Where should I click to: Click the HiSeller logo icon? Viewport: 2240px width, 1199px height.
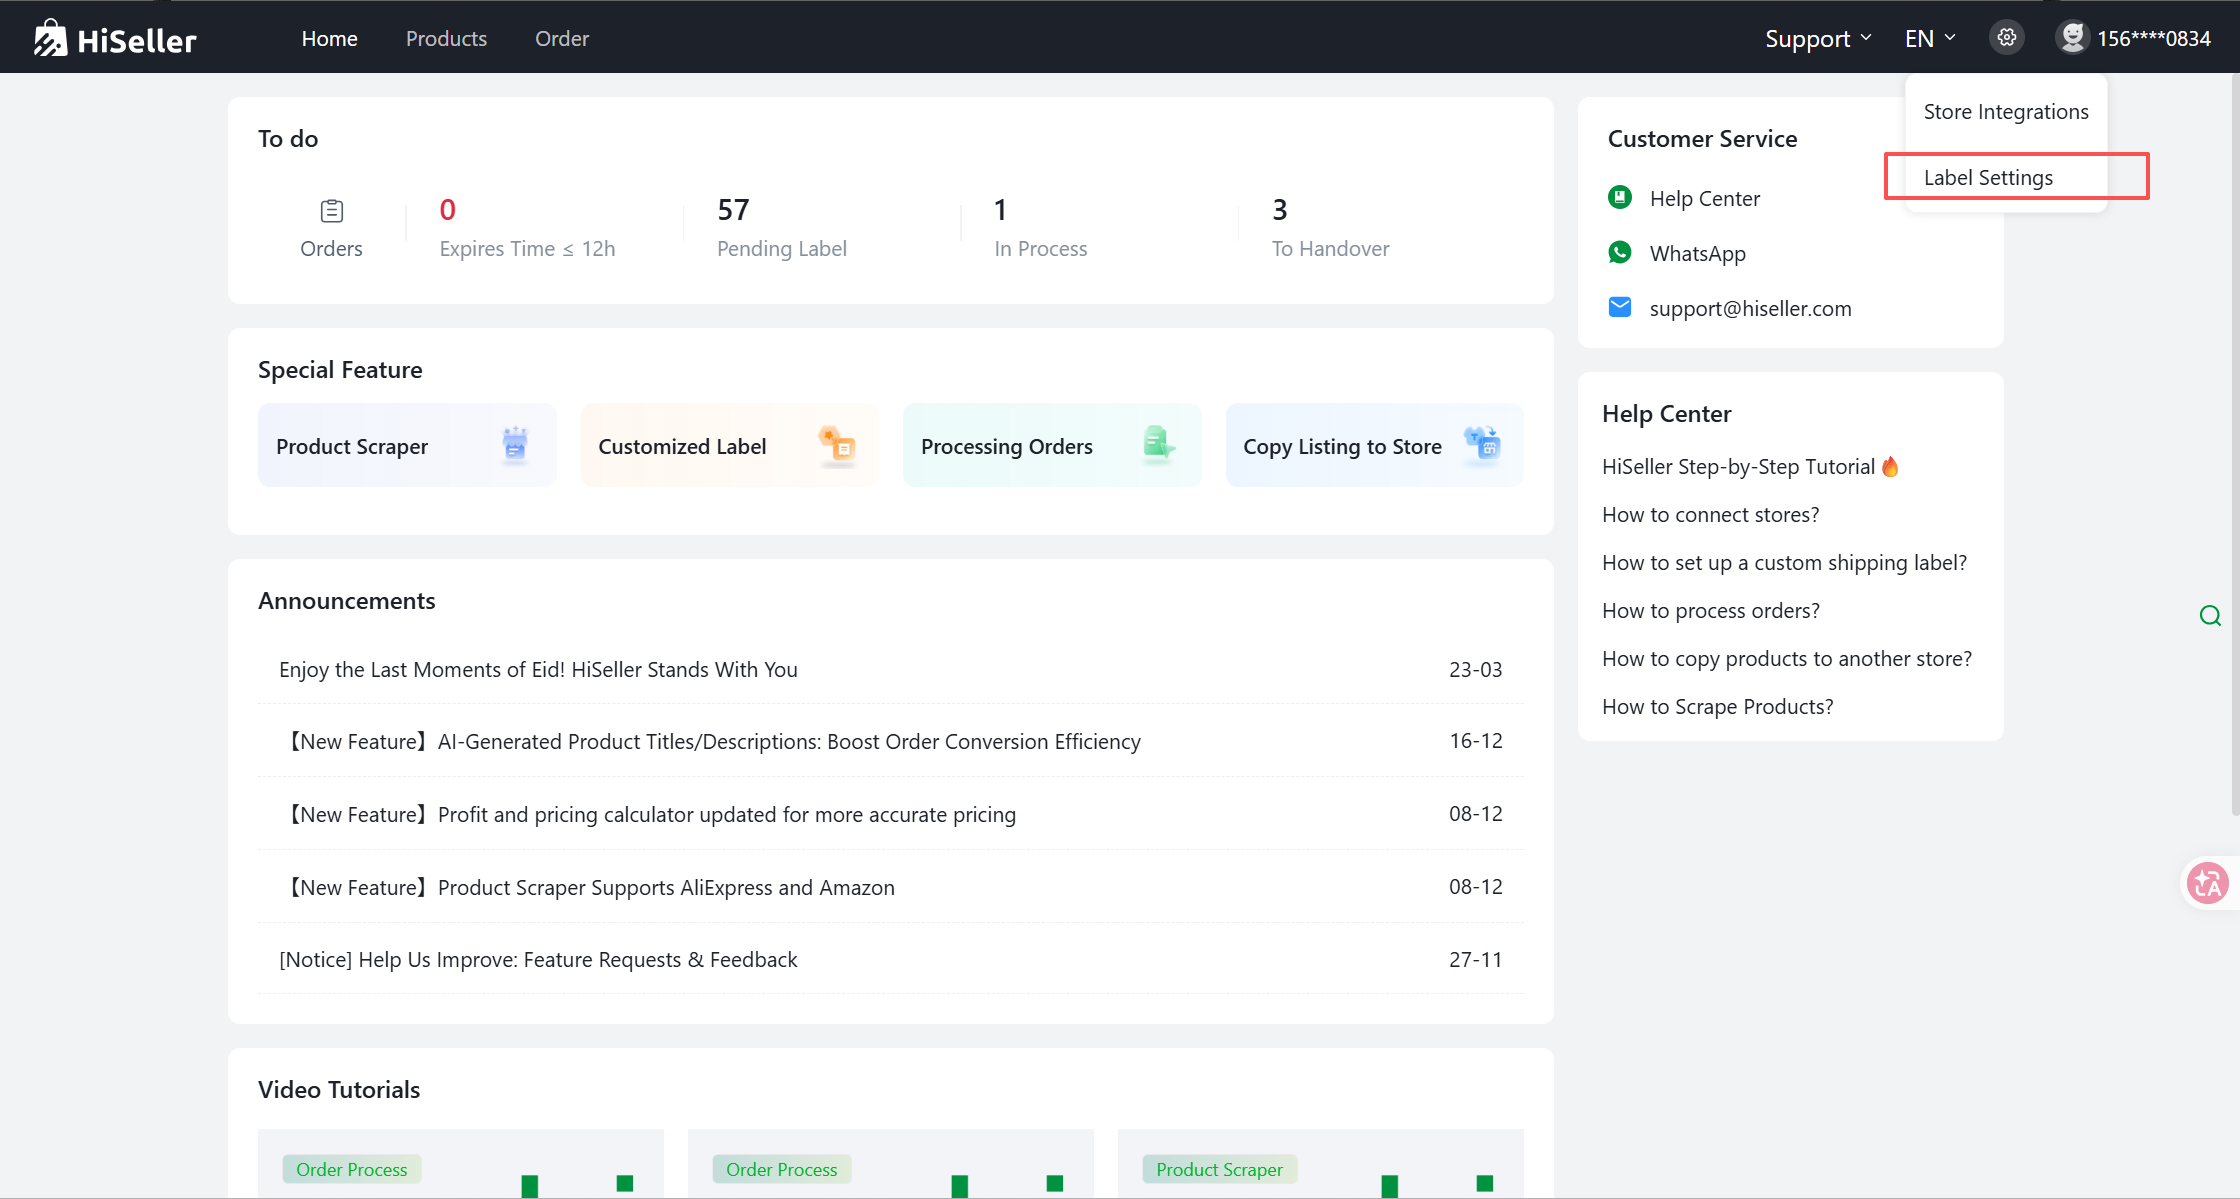pos(50,39)
